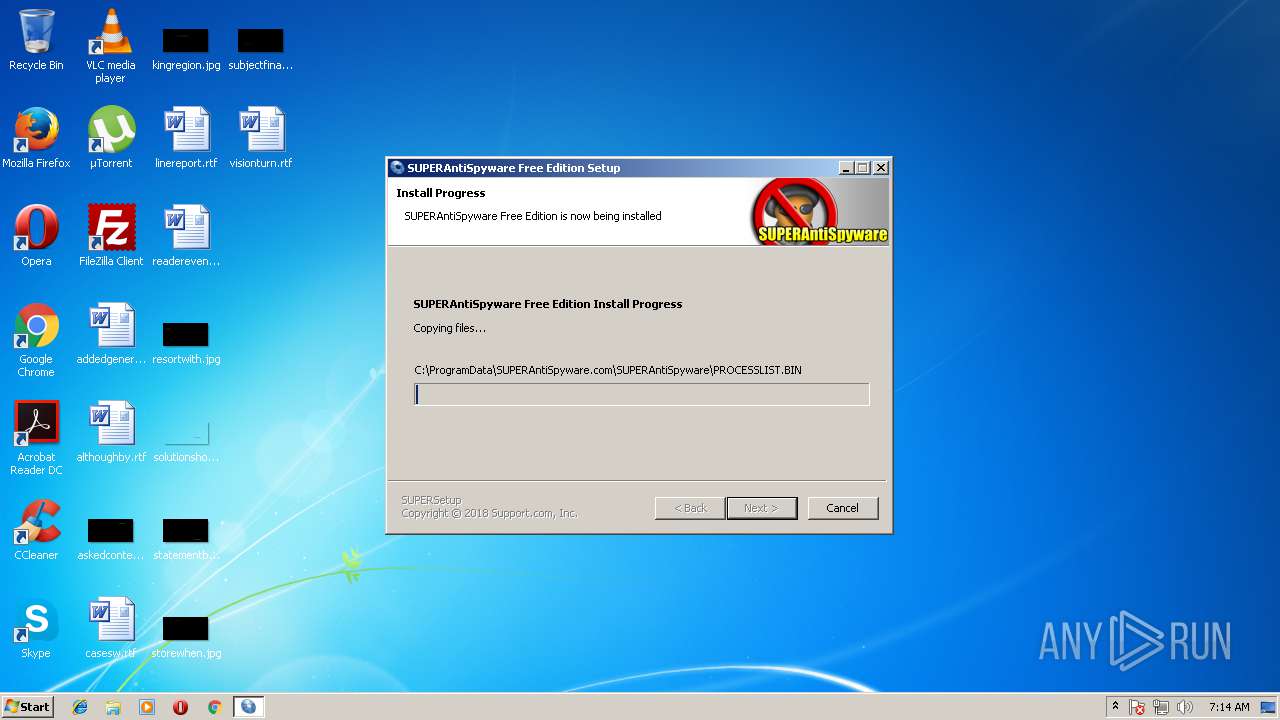Image resolution: width=1280 pixels, height=720 pixels.
Task: Open Windows Explorer from the taskbar
Action: [x=113, y=707]
